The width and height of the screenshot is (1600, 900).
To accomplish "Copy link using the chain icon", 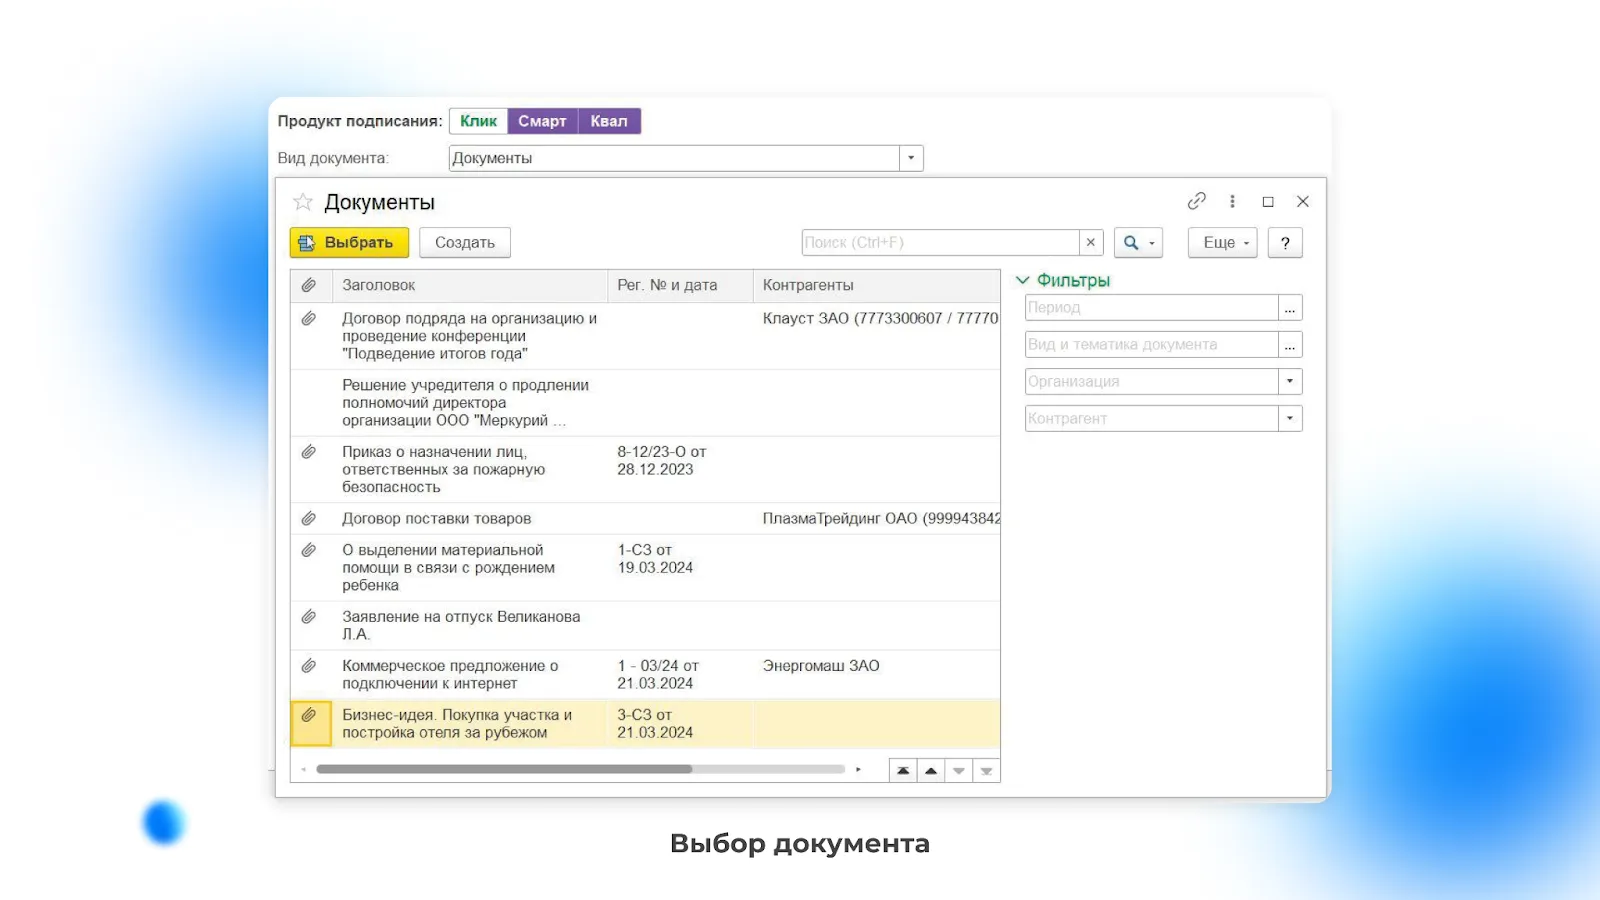I will [x=1196, y=201].
